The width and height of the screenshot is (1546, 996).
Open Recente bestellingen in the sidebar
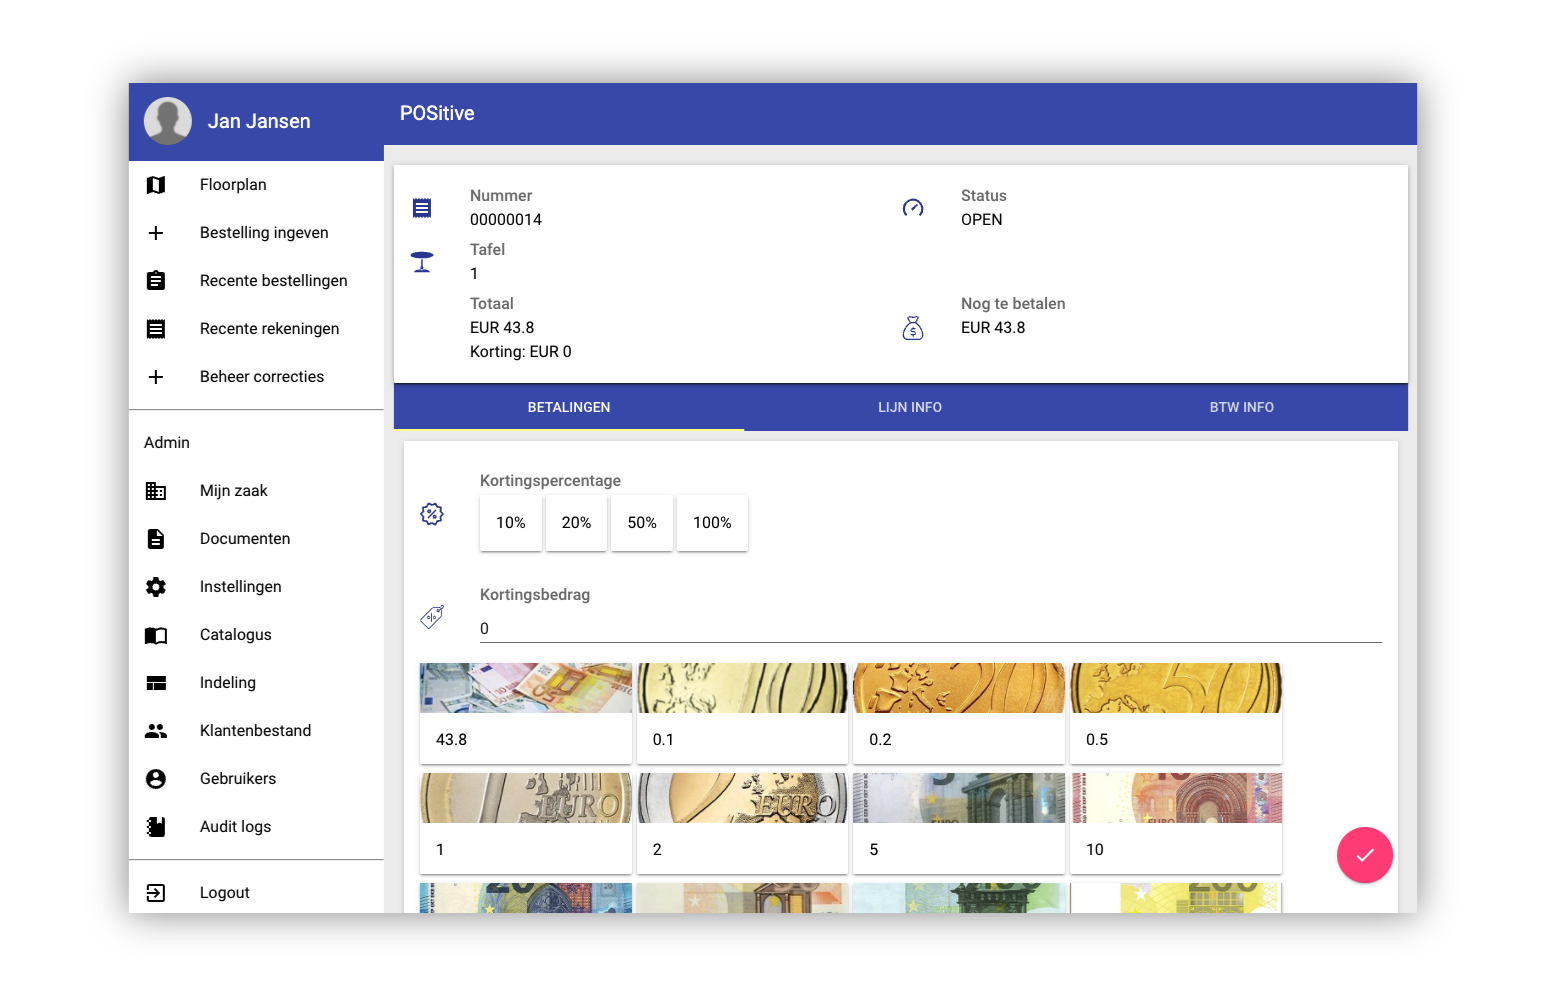pos(273,281)
